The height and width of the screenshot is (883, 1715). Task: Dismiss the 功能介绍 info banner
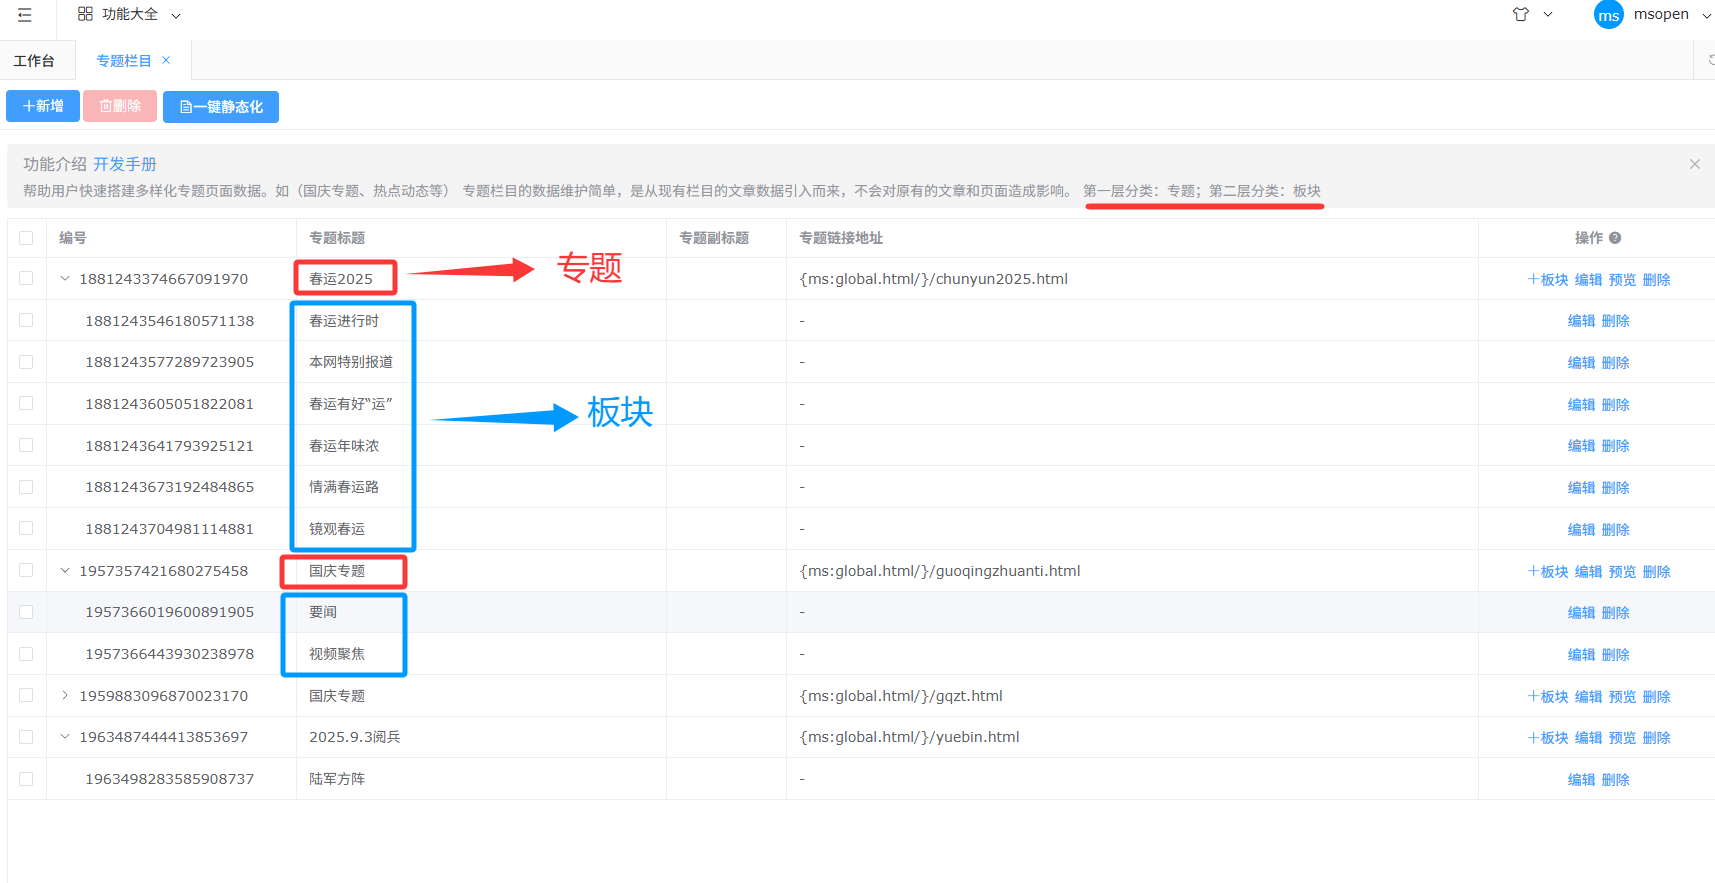[x=1694, y=164]
